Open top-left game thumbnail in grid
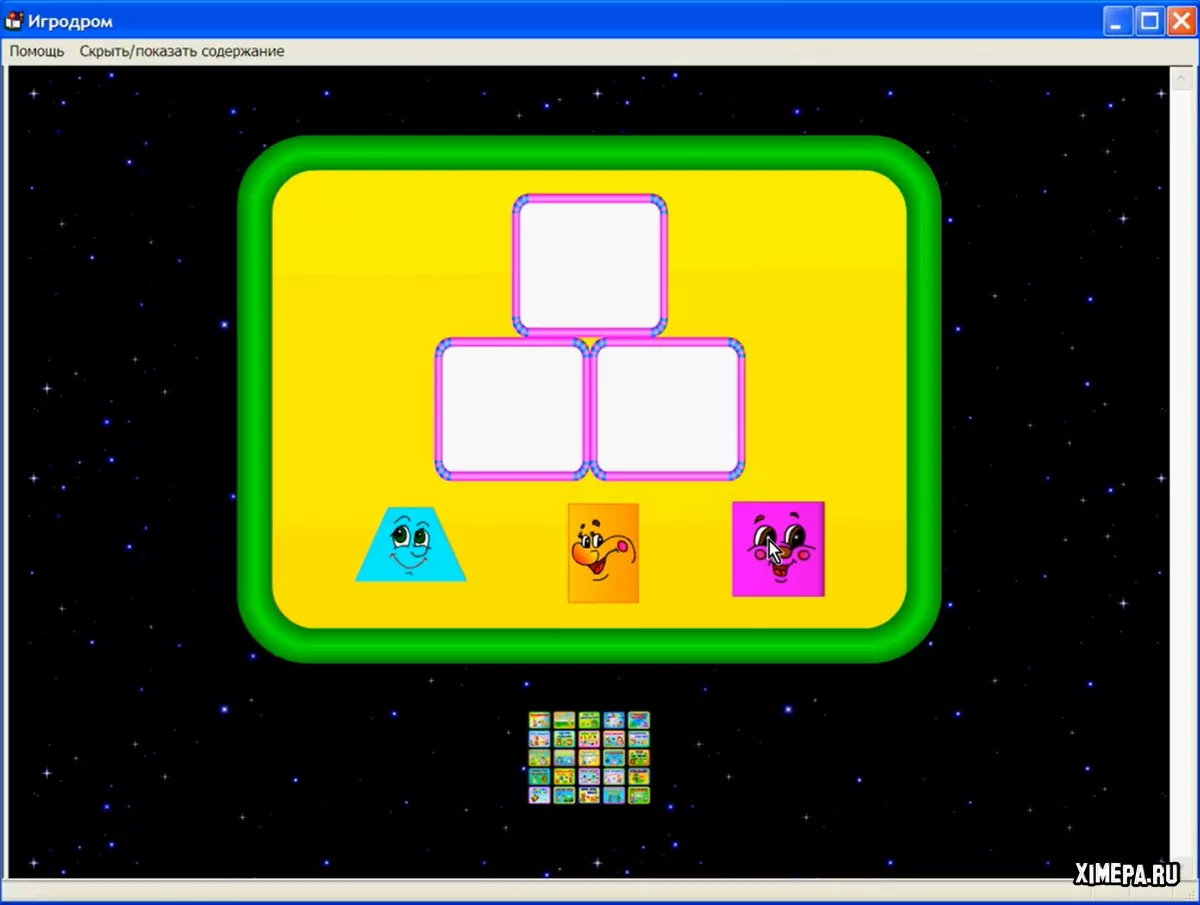Screen dimensions: 1200x905 point(539,720)
